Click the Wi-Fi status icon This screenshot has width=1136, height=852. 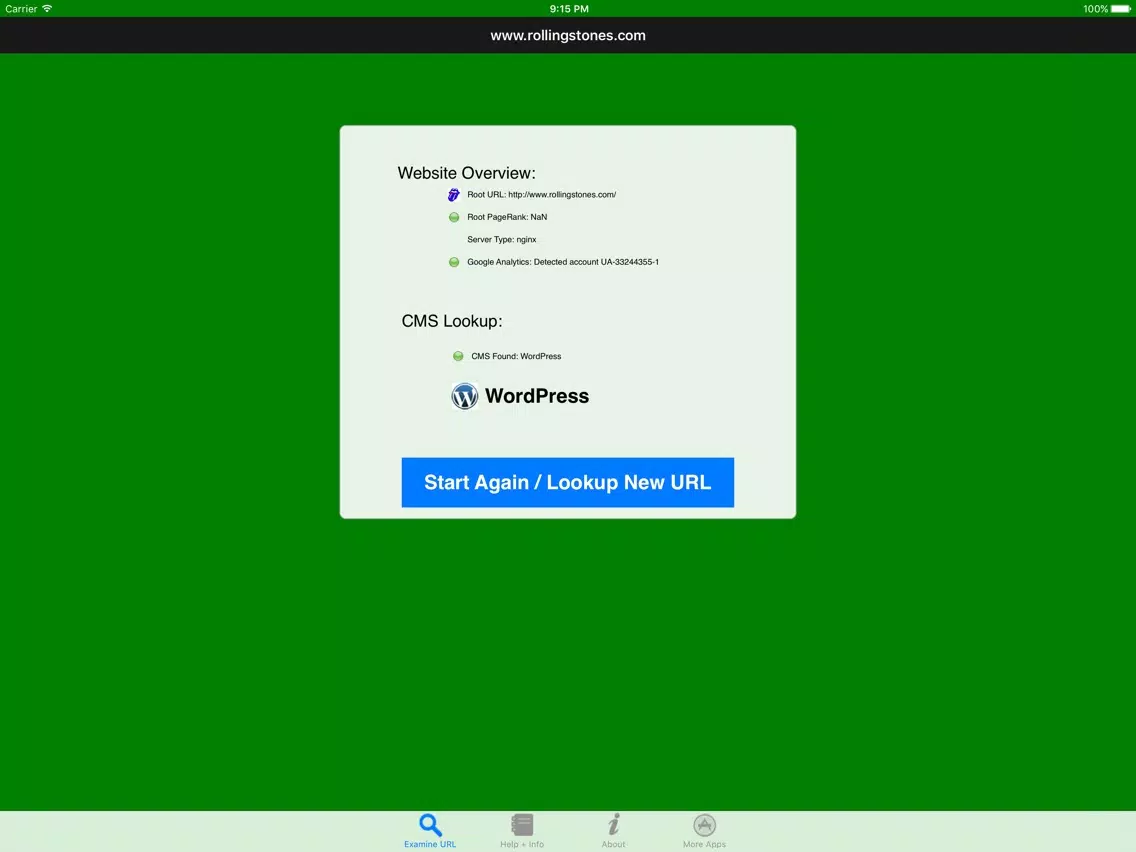[47, 9]
